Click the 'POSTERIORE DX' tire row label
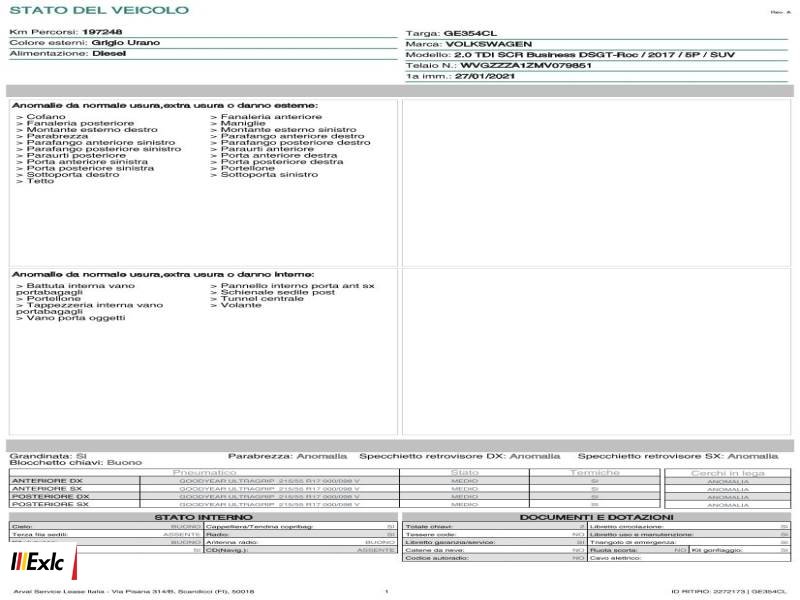The image size is (800, 600). [x=51, y=496]
